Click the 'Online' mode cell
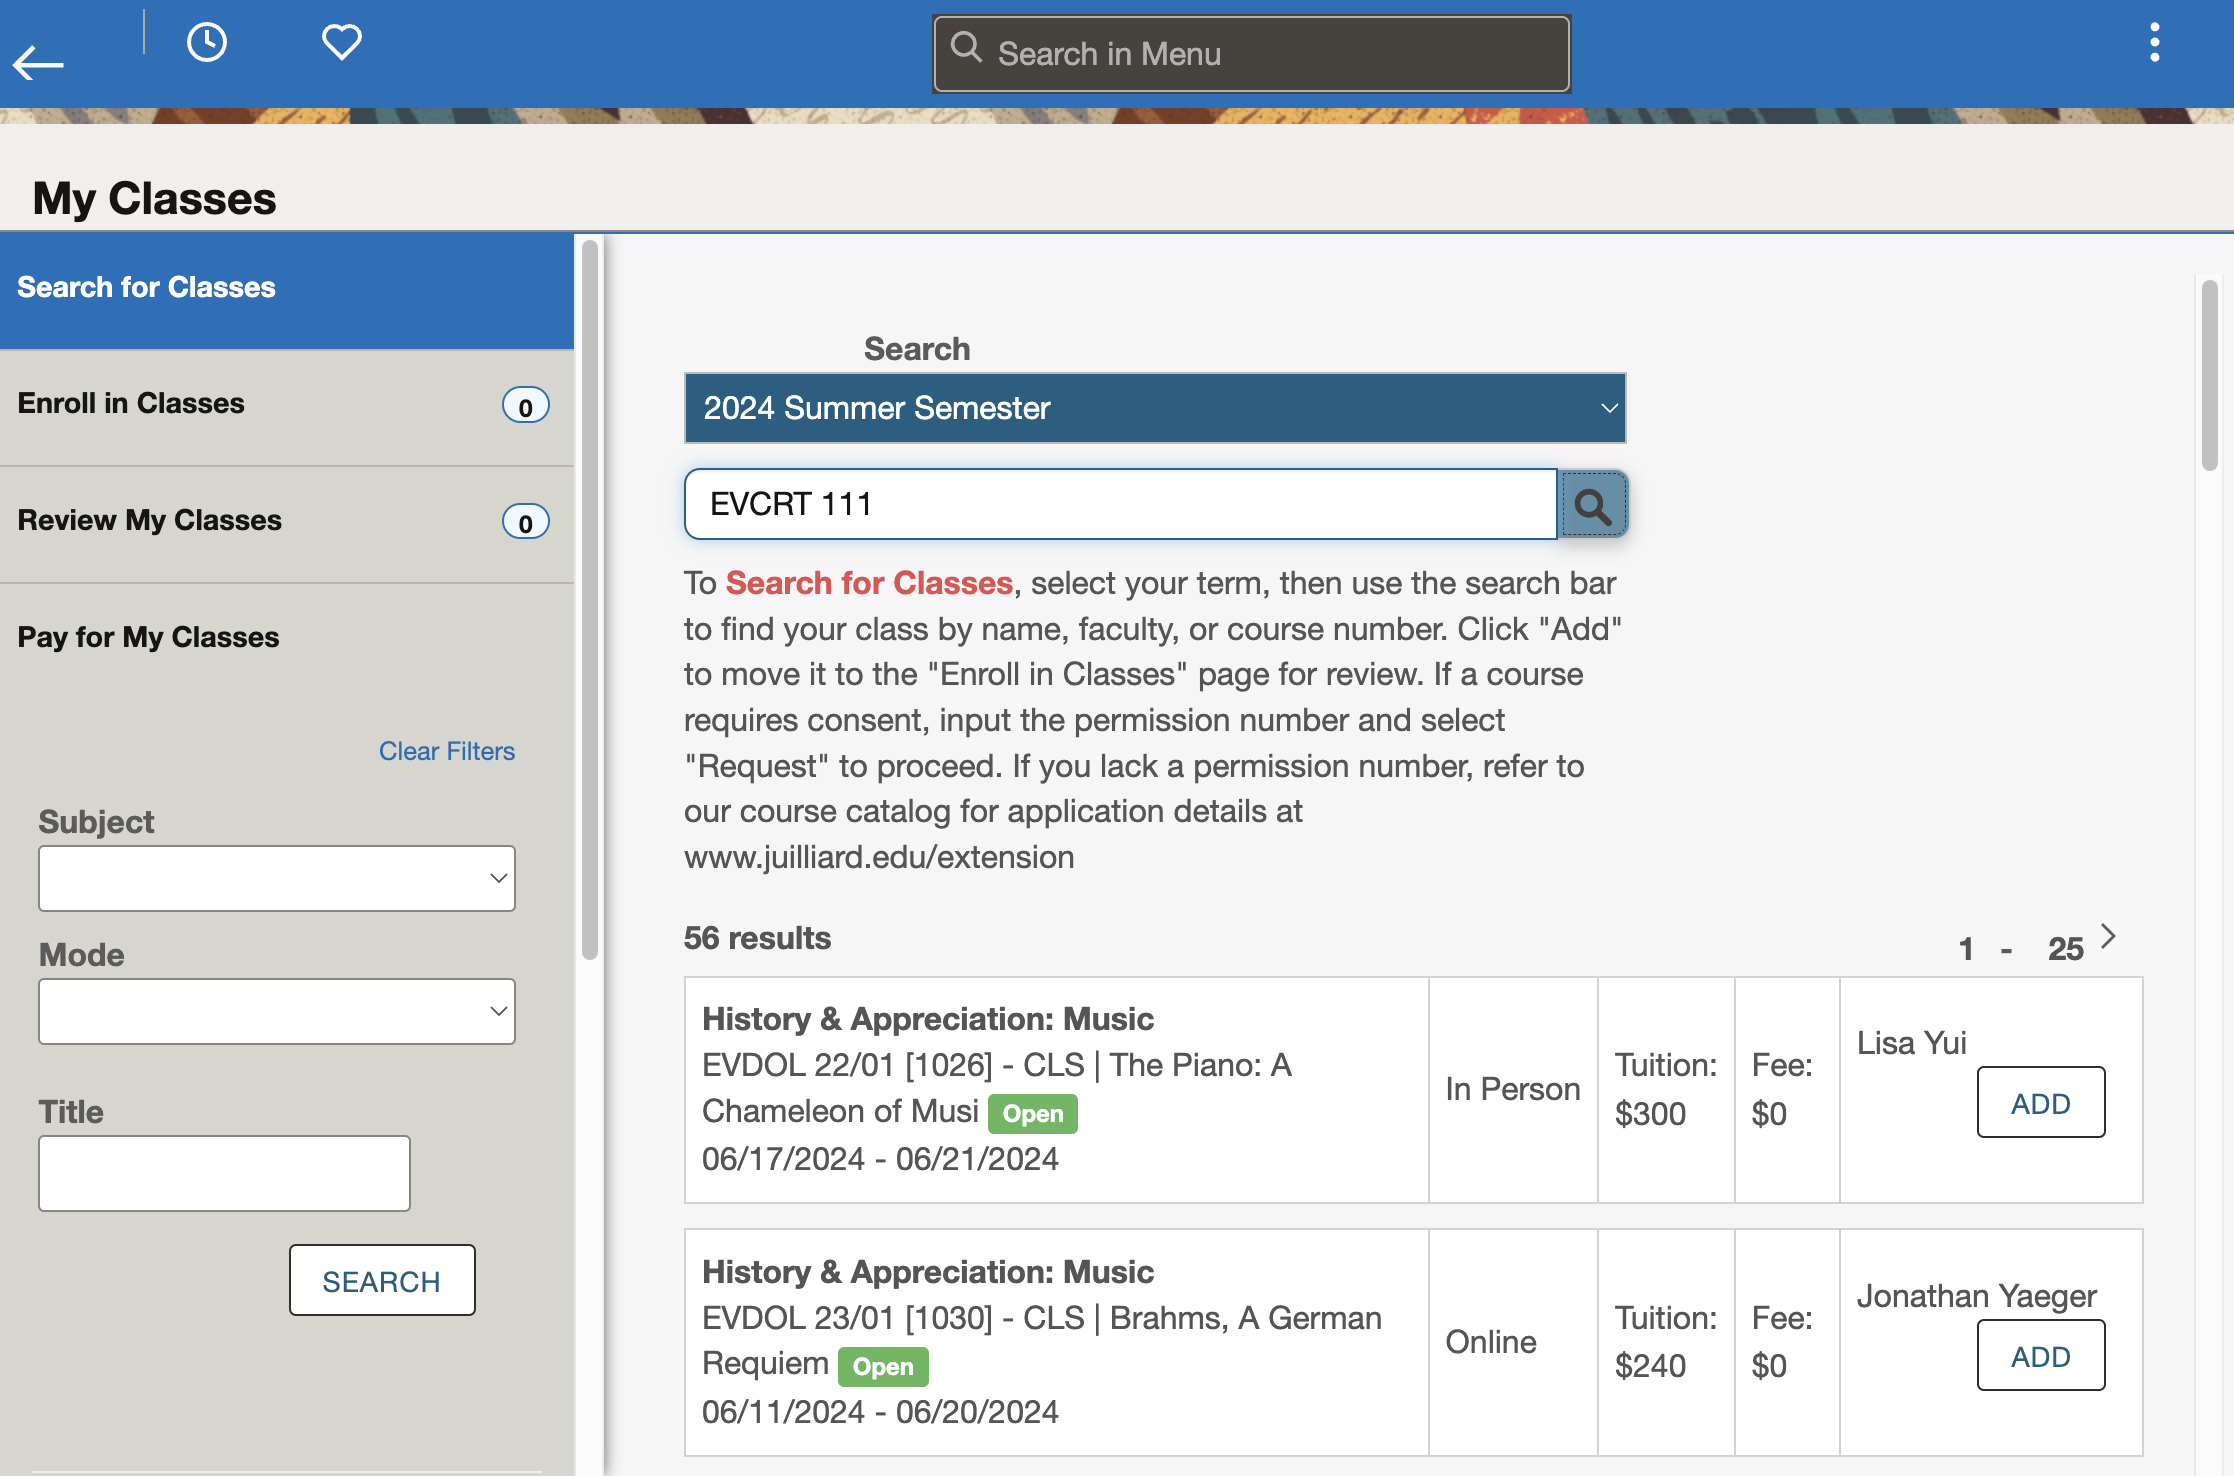The height and width of the screenshot is (1476, 2234). click(x=1513, y=1342)
